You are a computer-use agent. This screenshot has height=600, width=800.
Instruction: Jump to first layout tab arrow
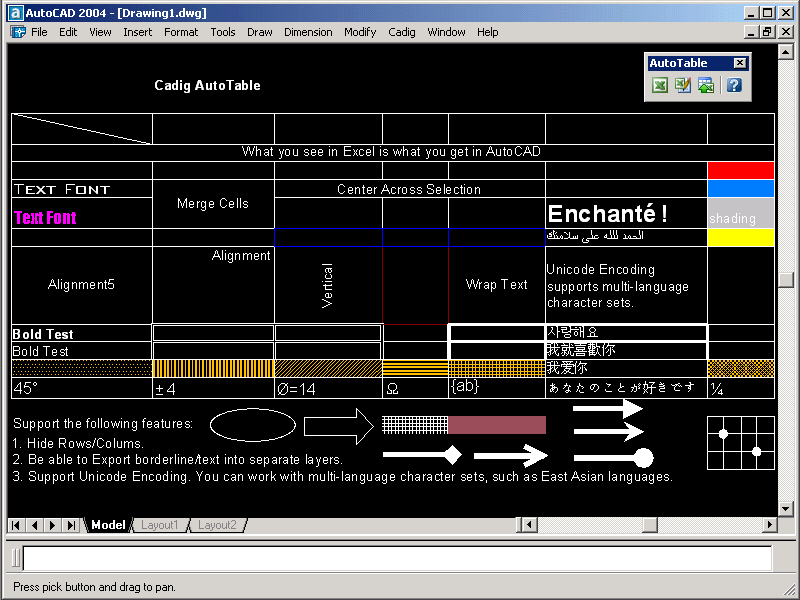point(17,525)
